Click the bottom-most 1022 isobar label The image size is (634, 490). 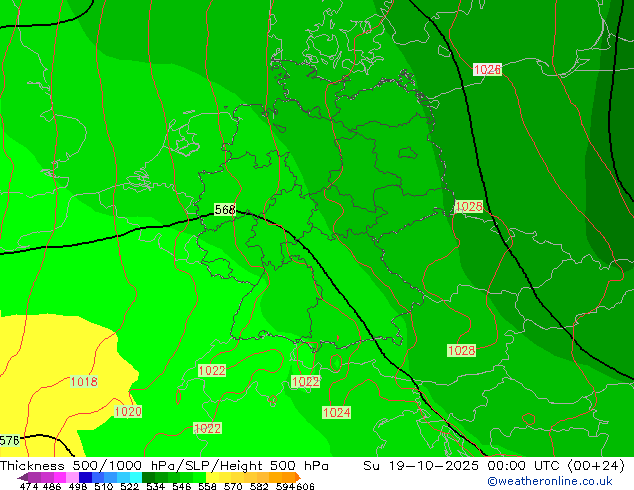click(207, 428)
